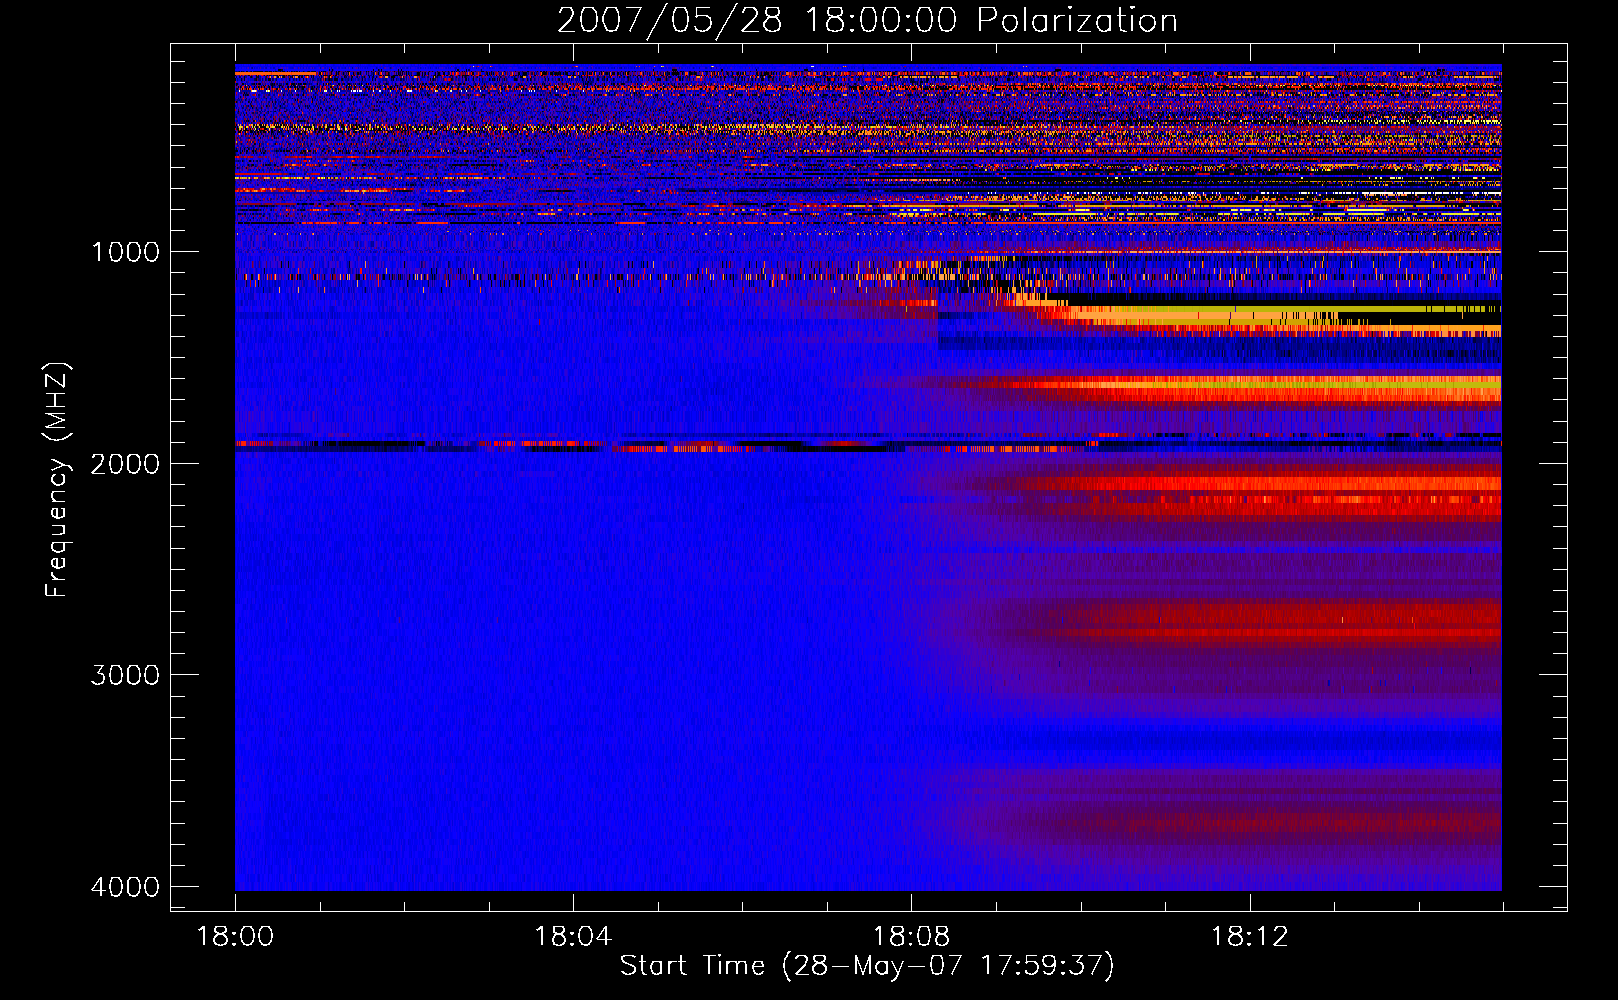Click the 1000 frequency tick label
This screenshot has width=1618, height=1000.
coord(125,252)
